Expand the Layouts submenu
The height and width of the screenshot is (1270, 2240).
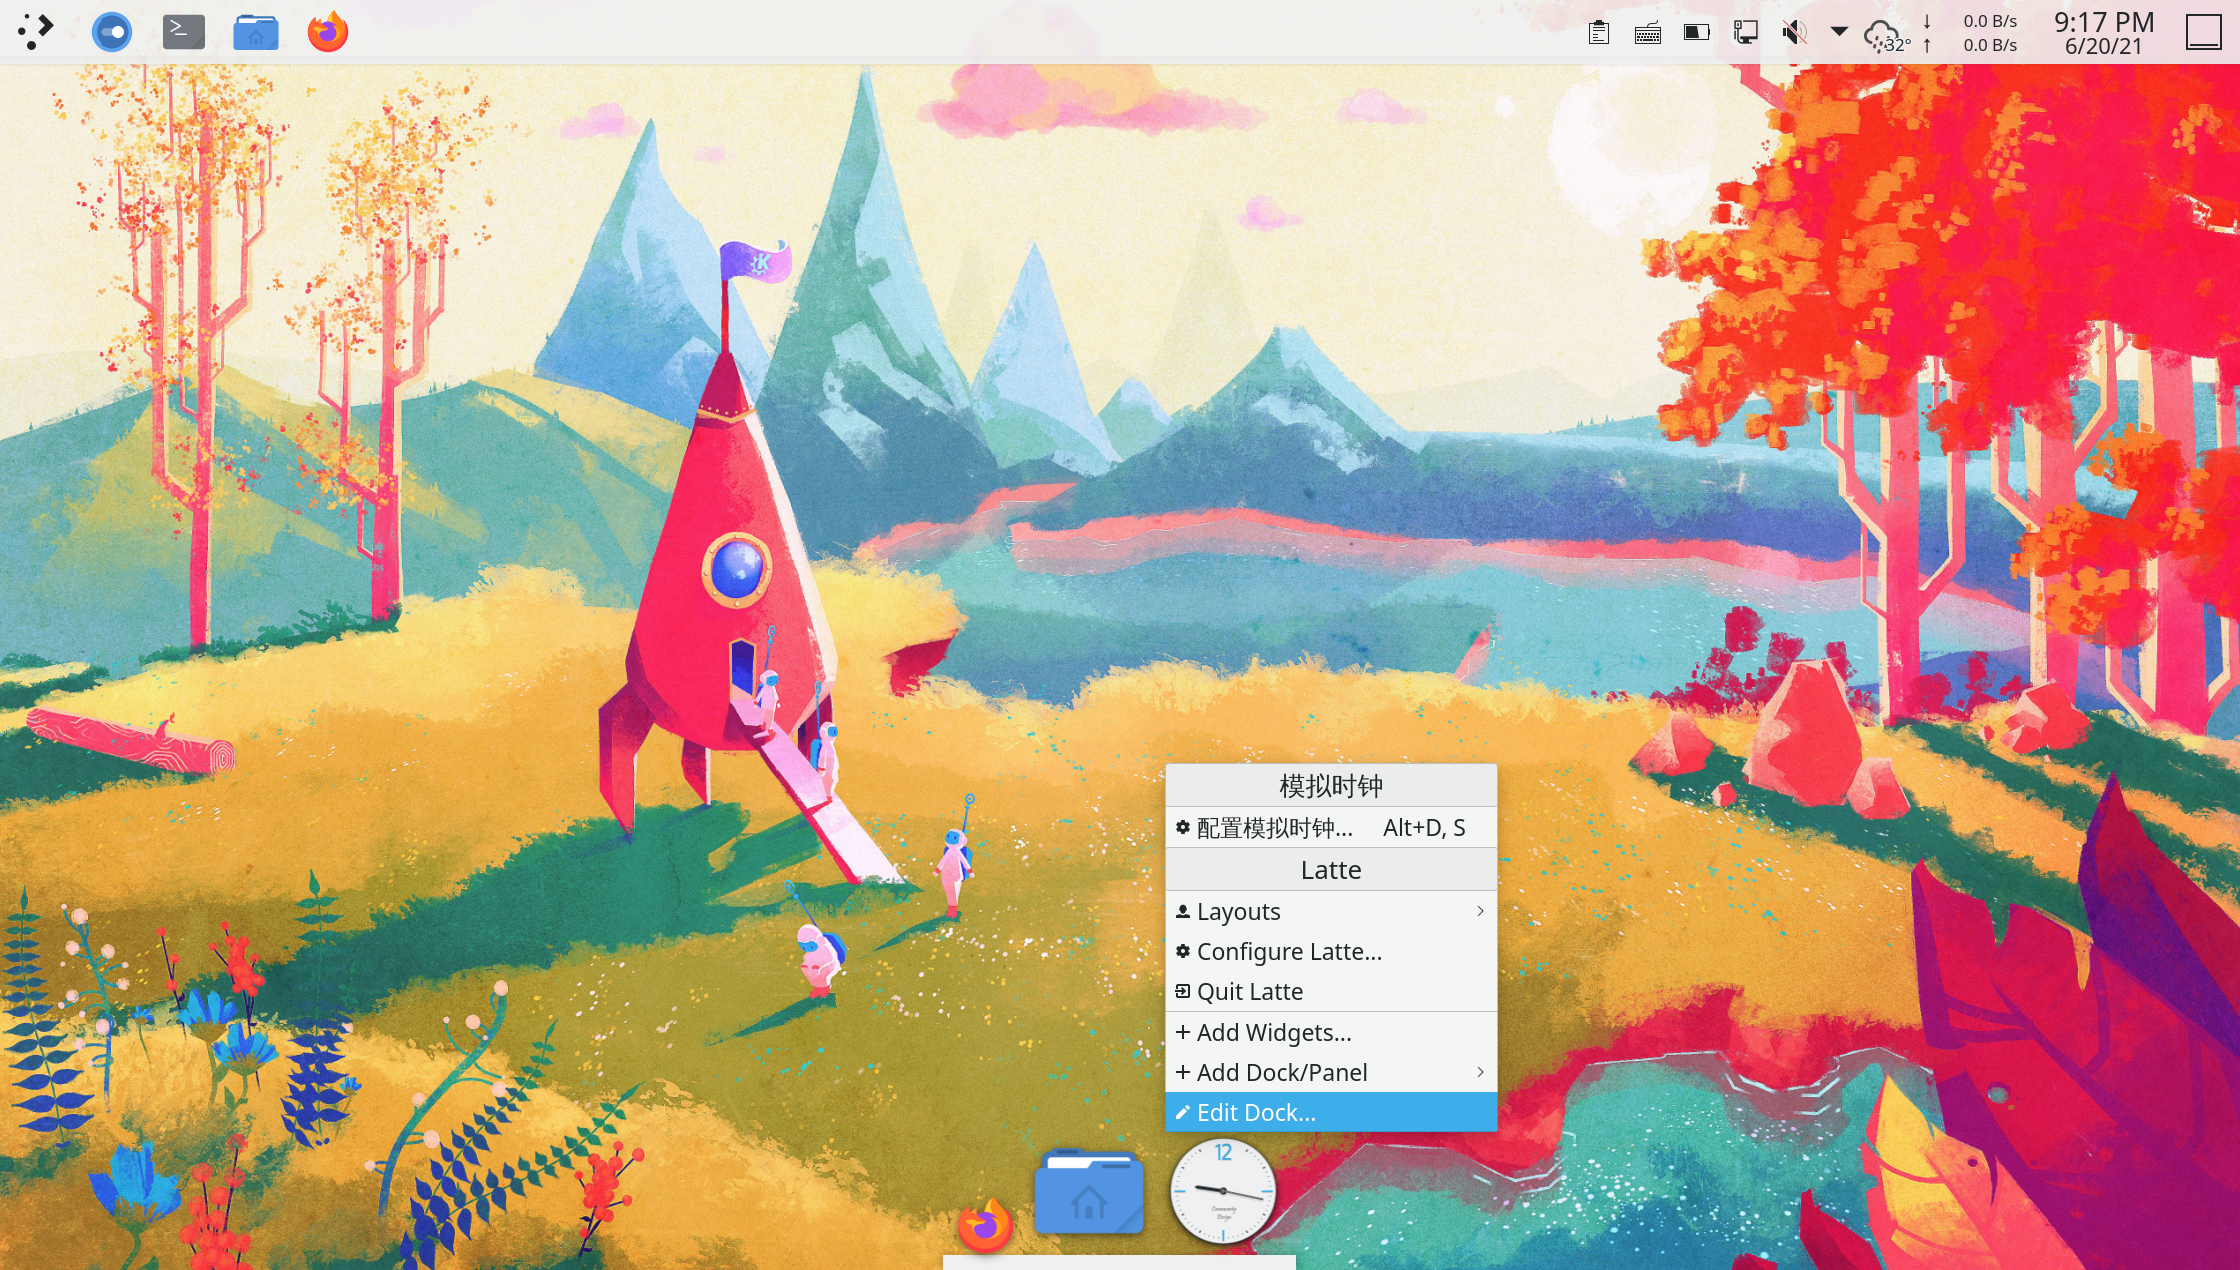click(1330, 911)
